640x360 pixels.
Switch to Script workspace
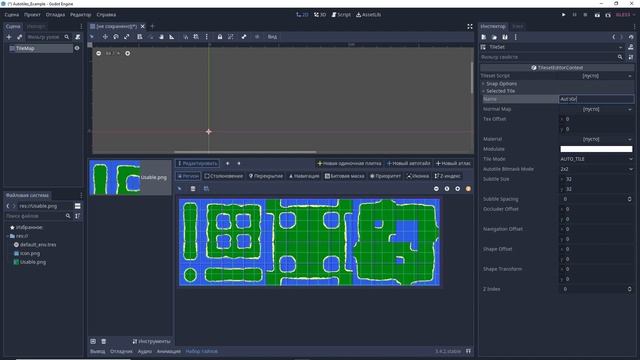[341, 15]
